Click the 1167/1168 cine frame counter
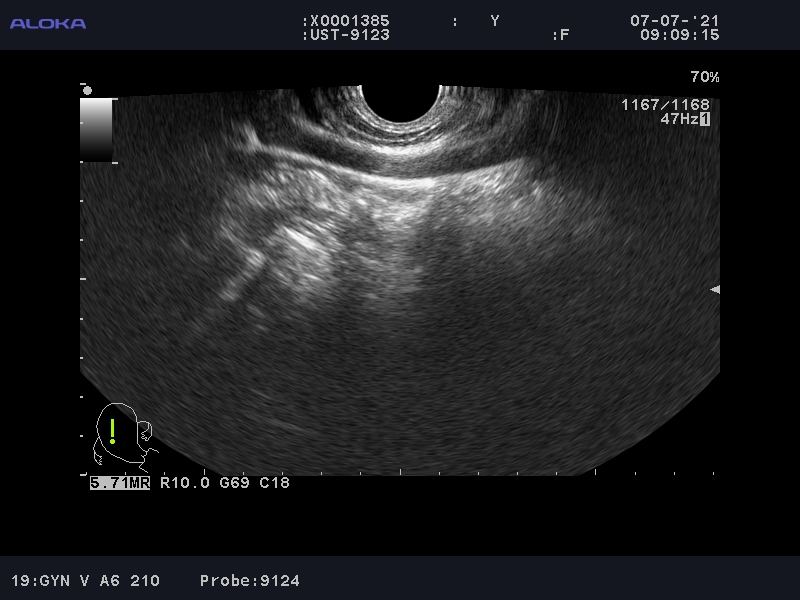Viewport: 800px width, 600px height. pyautogui.click(x=665, y=105)
